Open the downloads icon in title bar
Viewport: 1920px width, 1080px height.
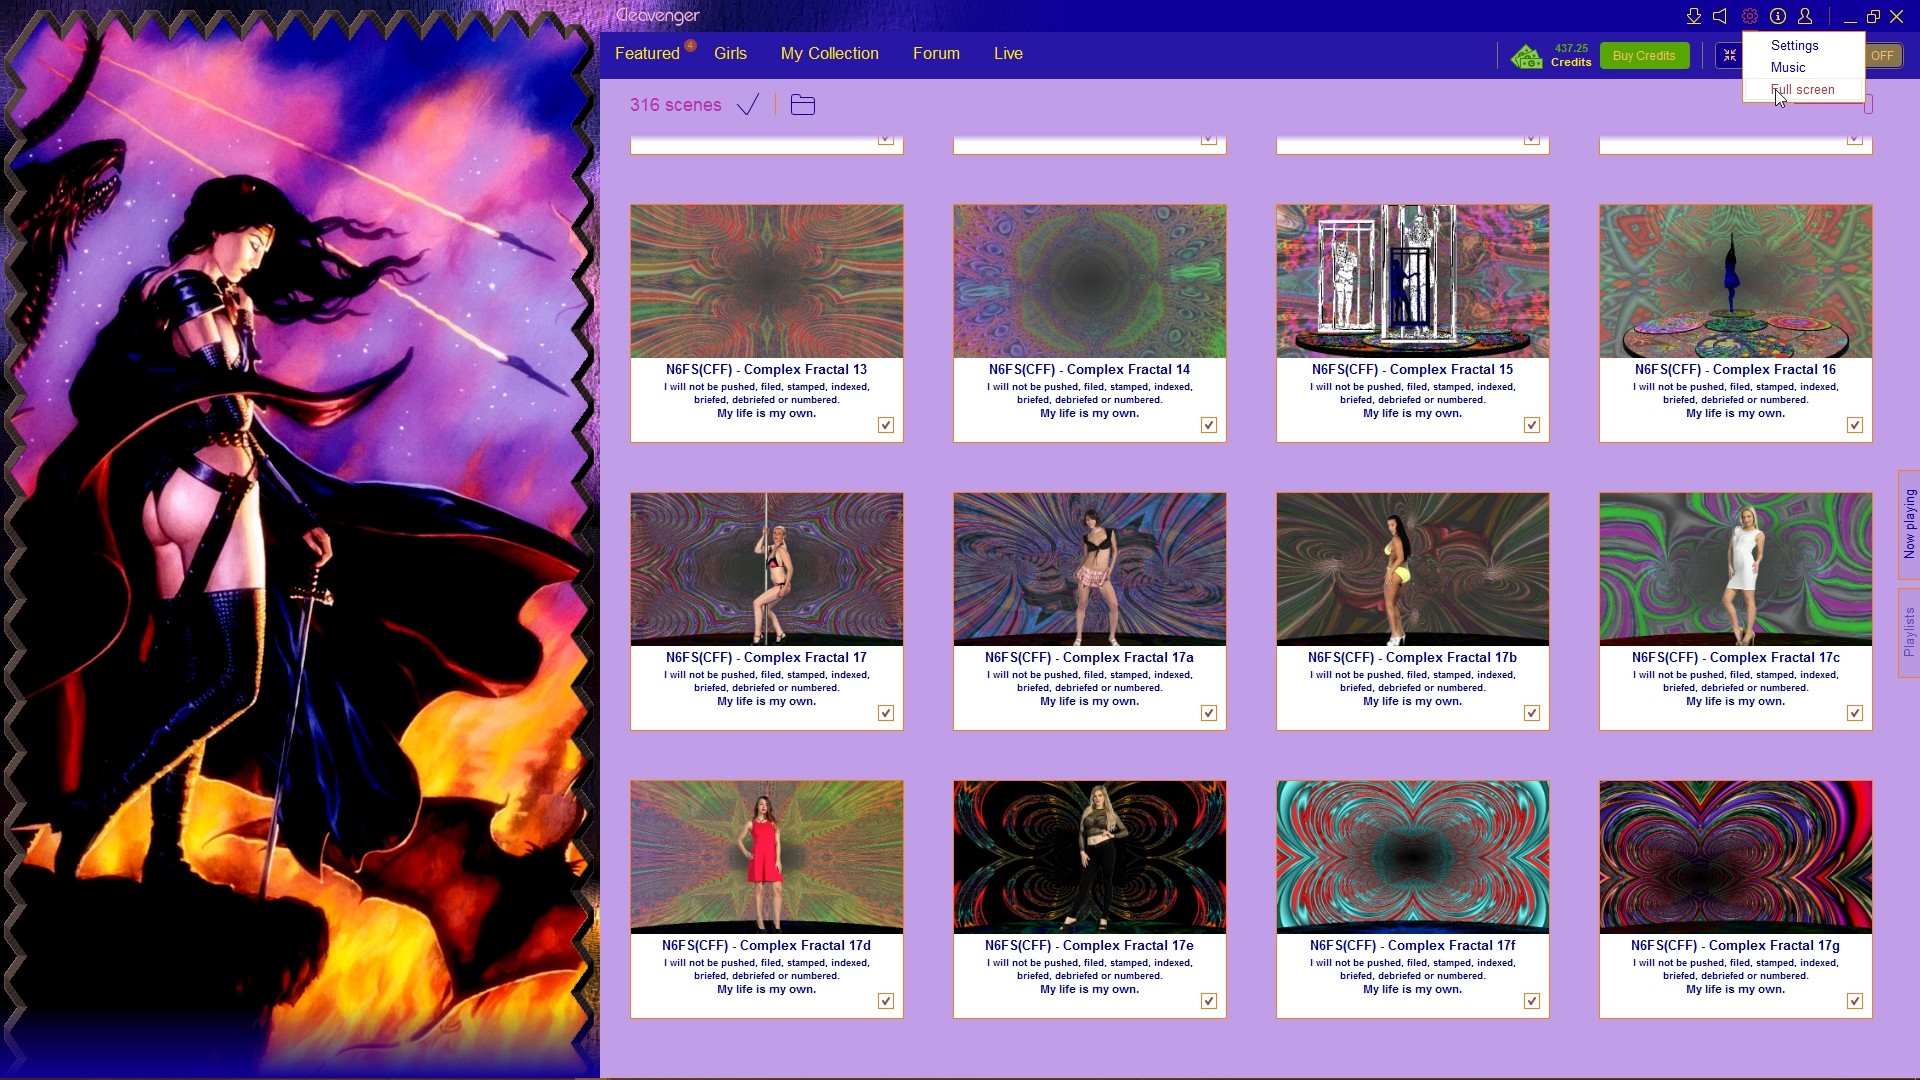pyautogui.click(x=1693, y=16)
